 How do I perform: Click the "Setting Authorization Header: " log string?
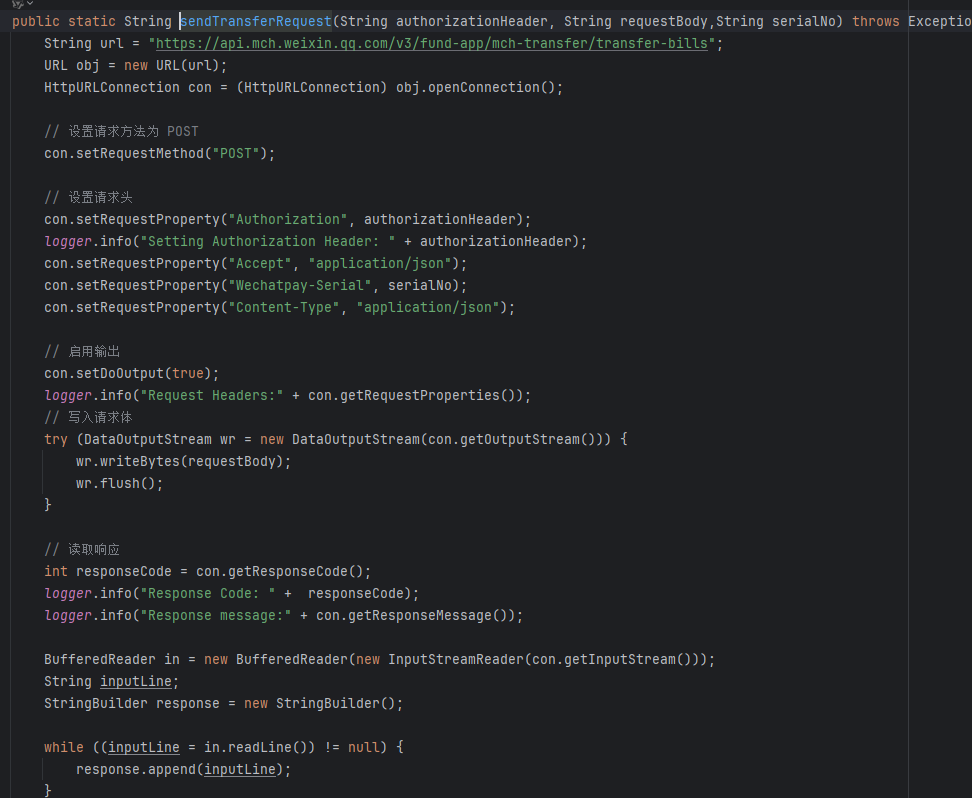tap(268, 241)
